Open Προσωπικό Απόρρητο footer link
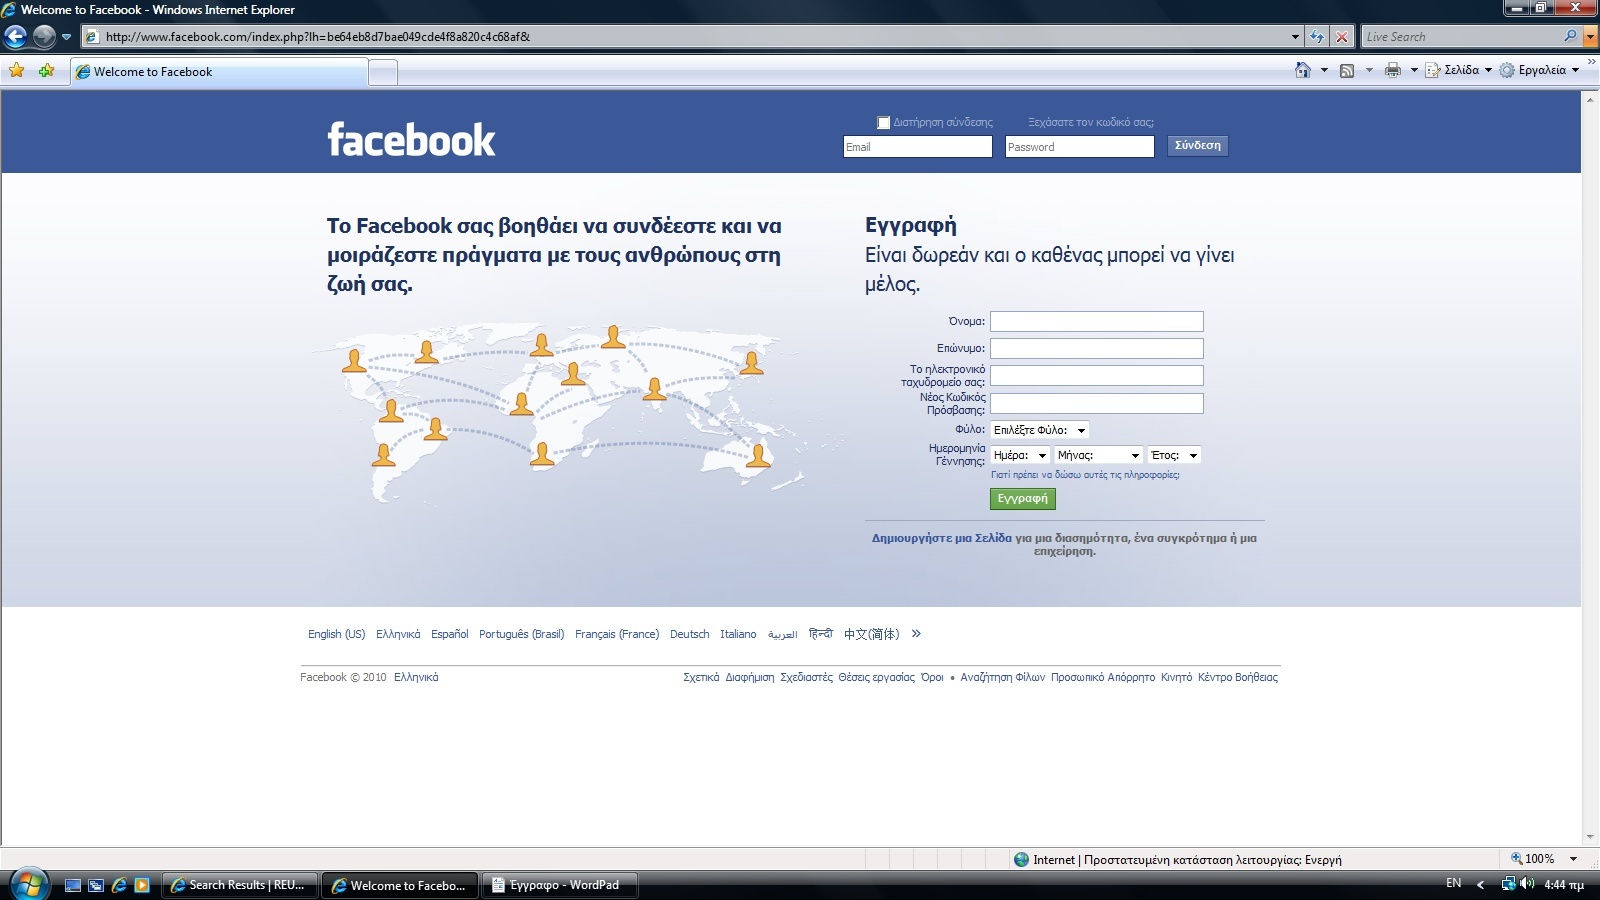1600x900 pixels. click(1102, 677)
